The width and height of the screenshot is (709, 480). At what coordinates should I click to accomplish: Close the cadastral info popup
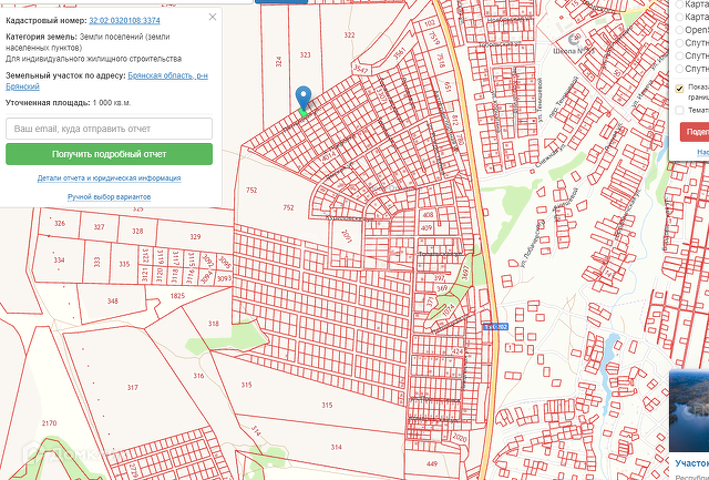[x=212, y=17]
